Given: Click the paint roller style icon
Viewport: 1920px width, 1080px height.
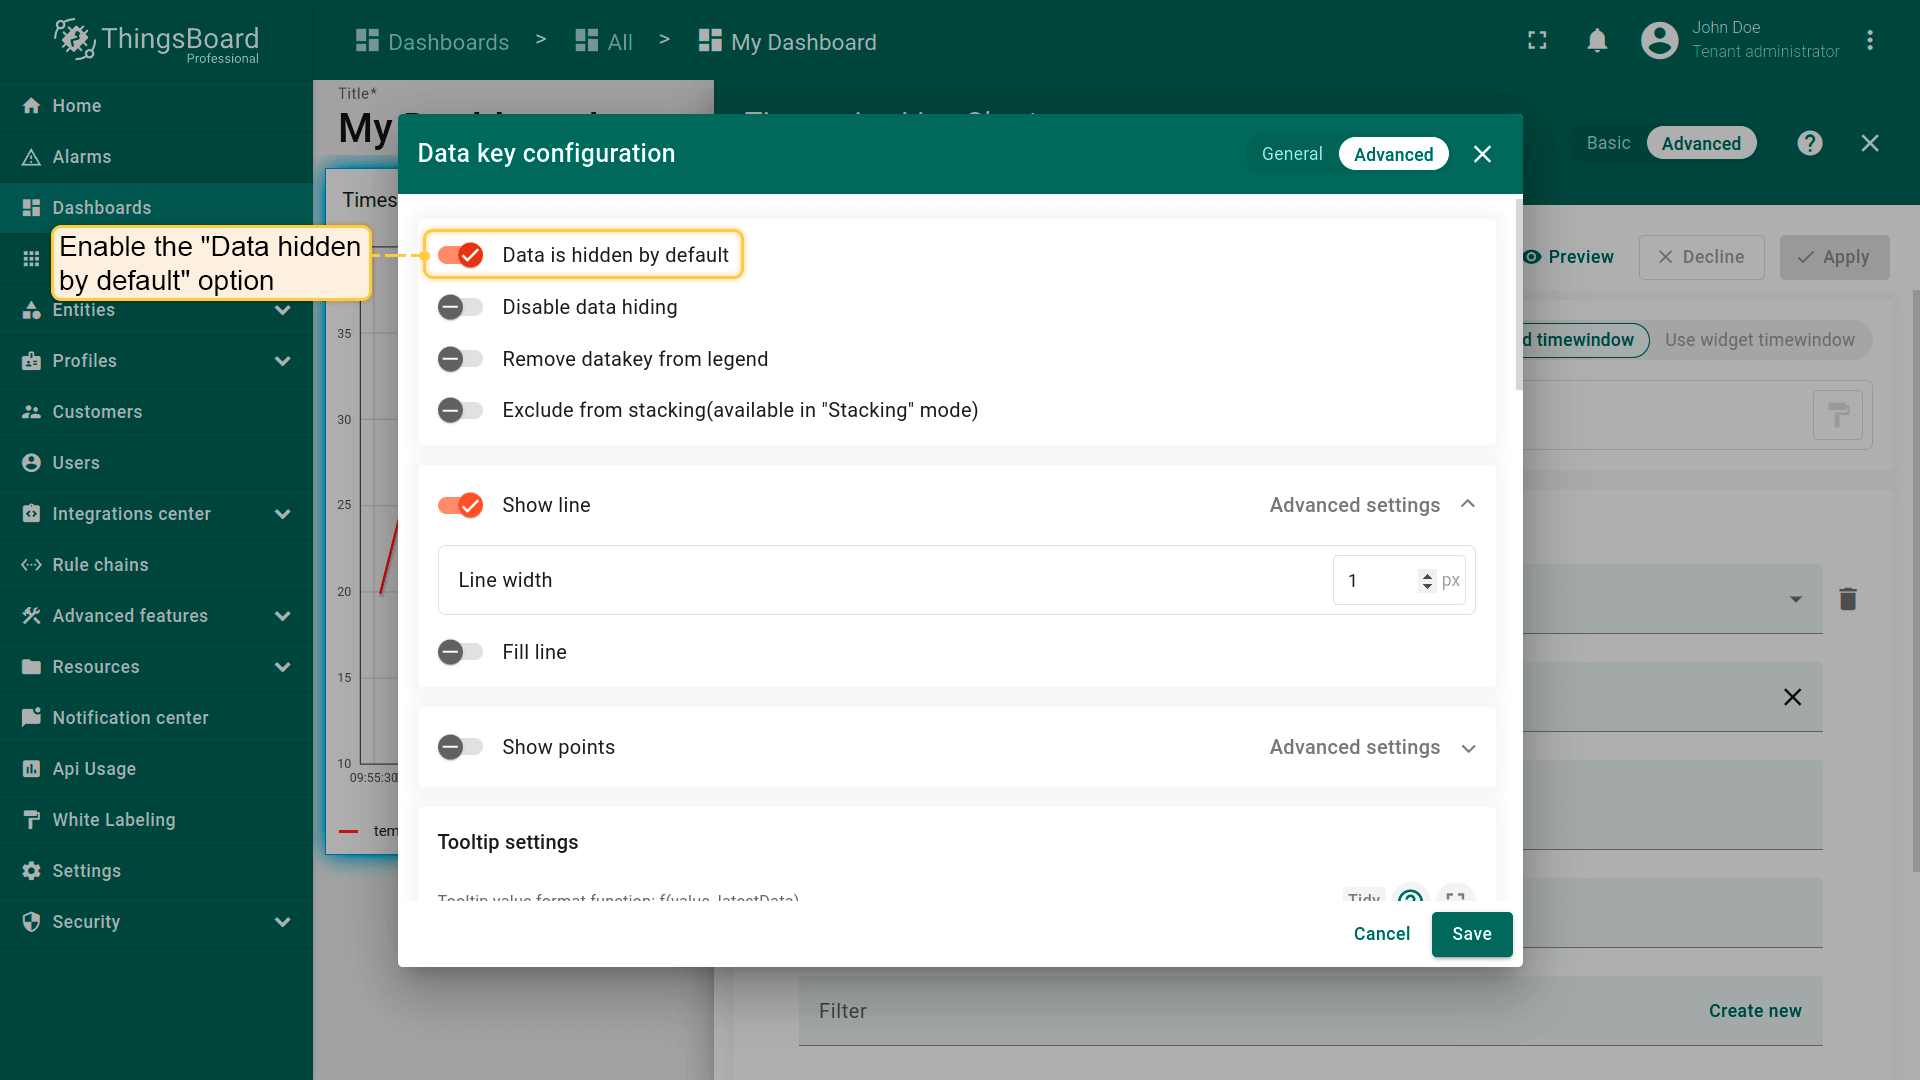Looking at the screenshot, I should (1837, 415).
